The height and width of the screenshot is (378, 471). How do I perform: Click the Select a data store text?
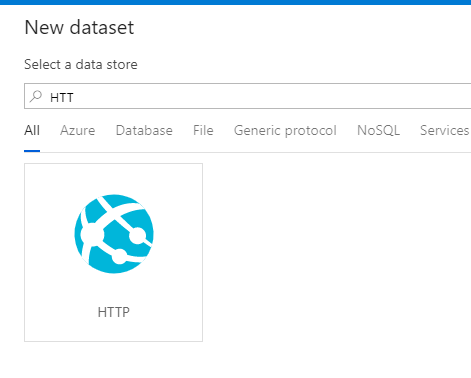81,64
